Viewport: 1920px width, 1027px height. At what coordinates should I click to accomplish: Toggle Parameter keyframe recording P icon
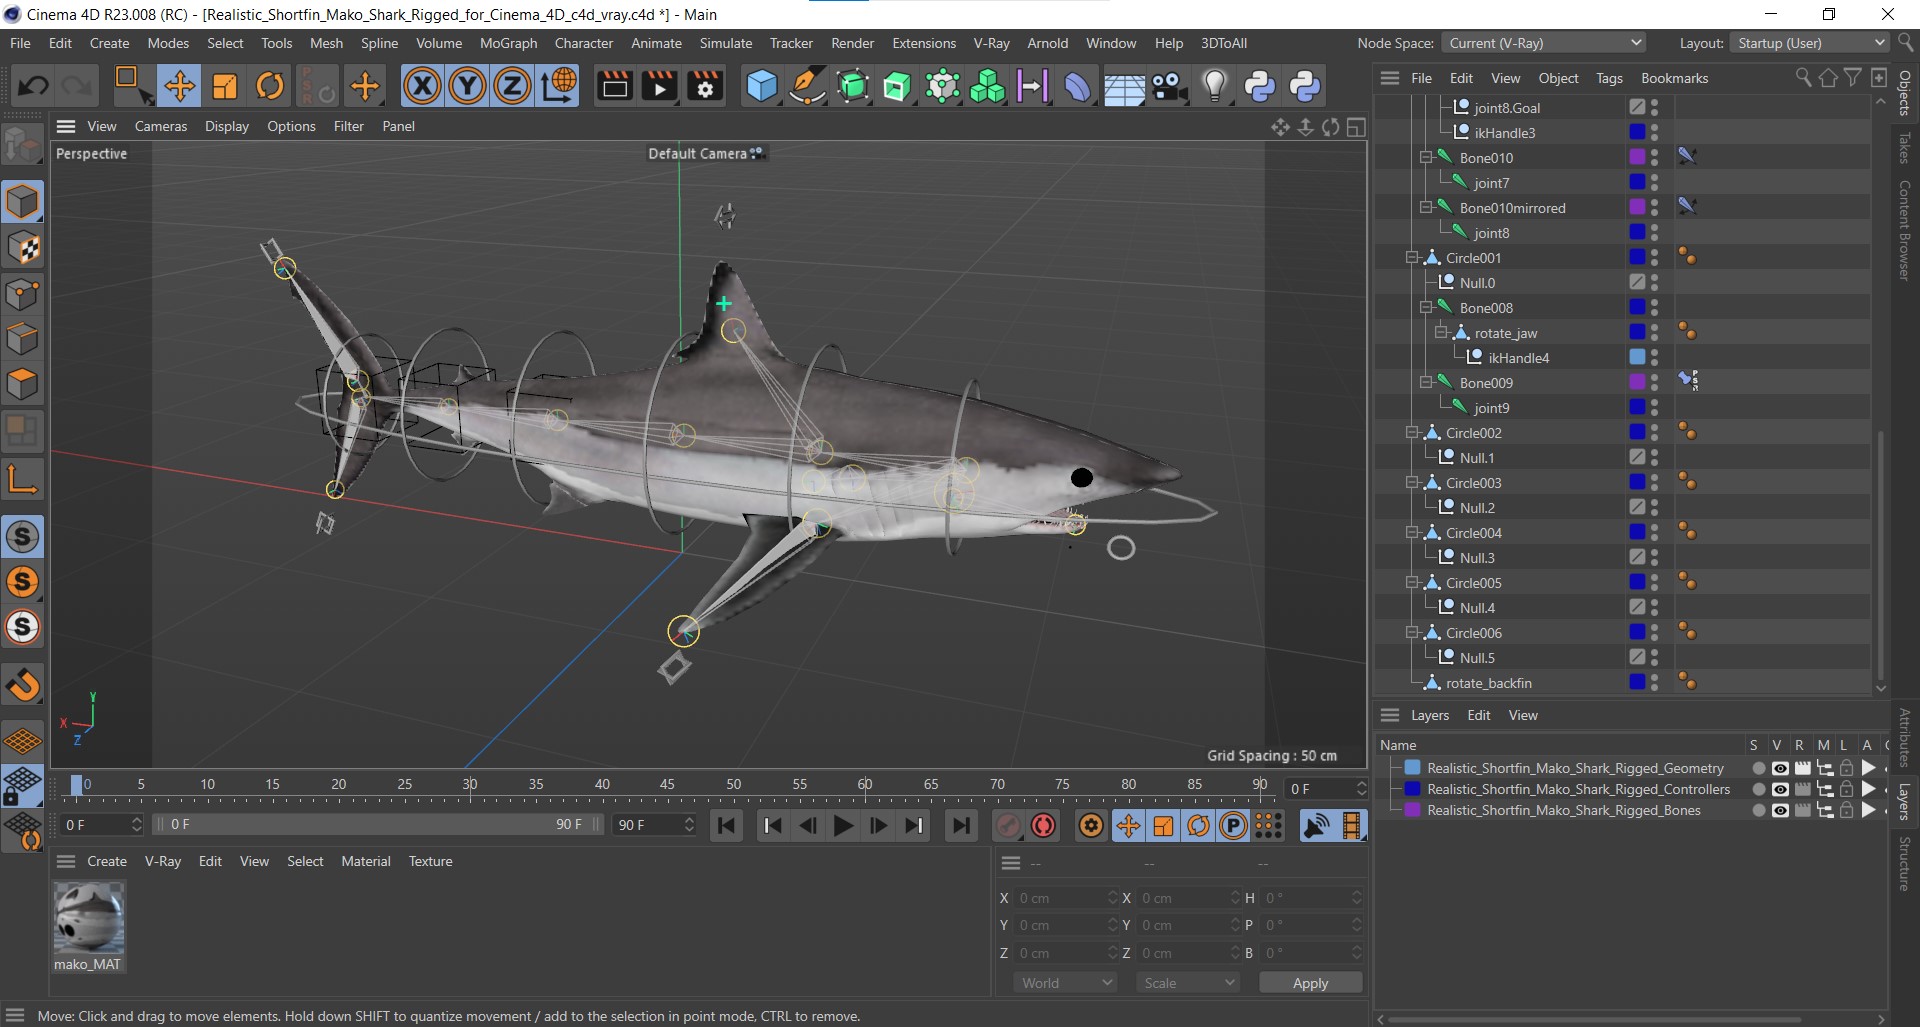[x=1233, y=825]
